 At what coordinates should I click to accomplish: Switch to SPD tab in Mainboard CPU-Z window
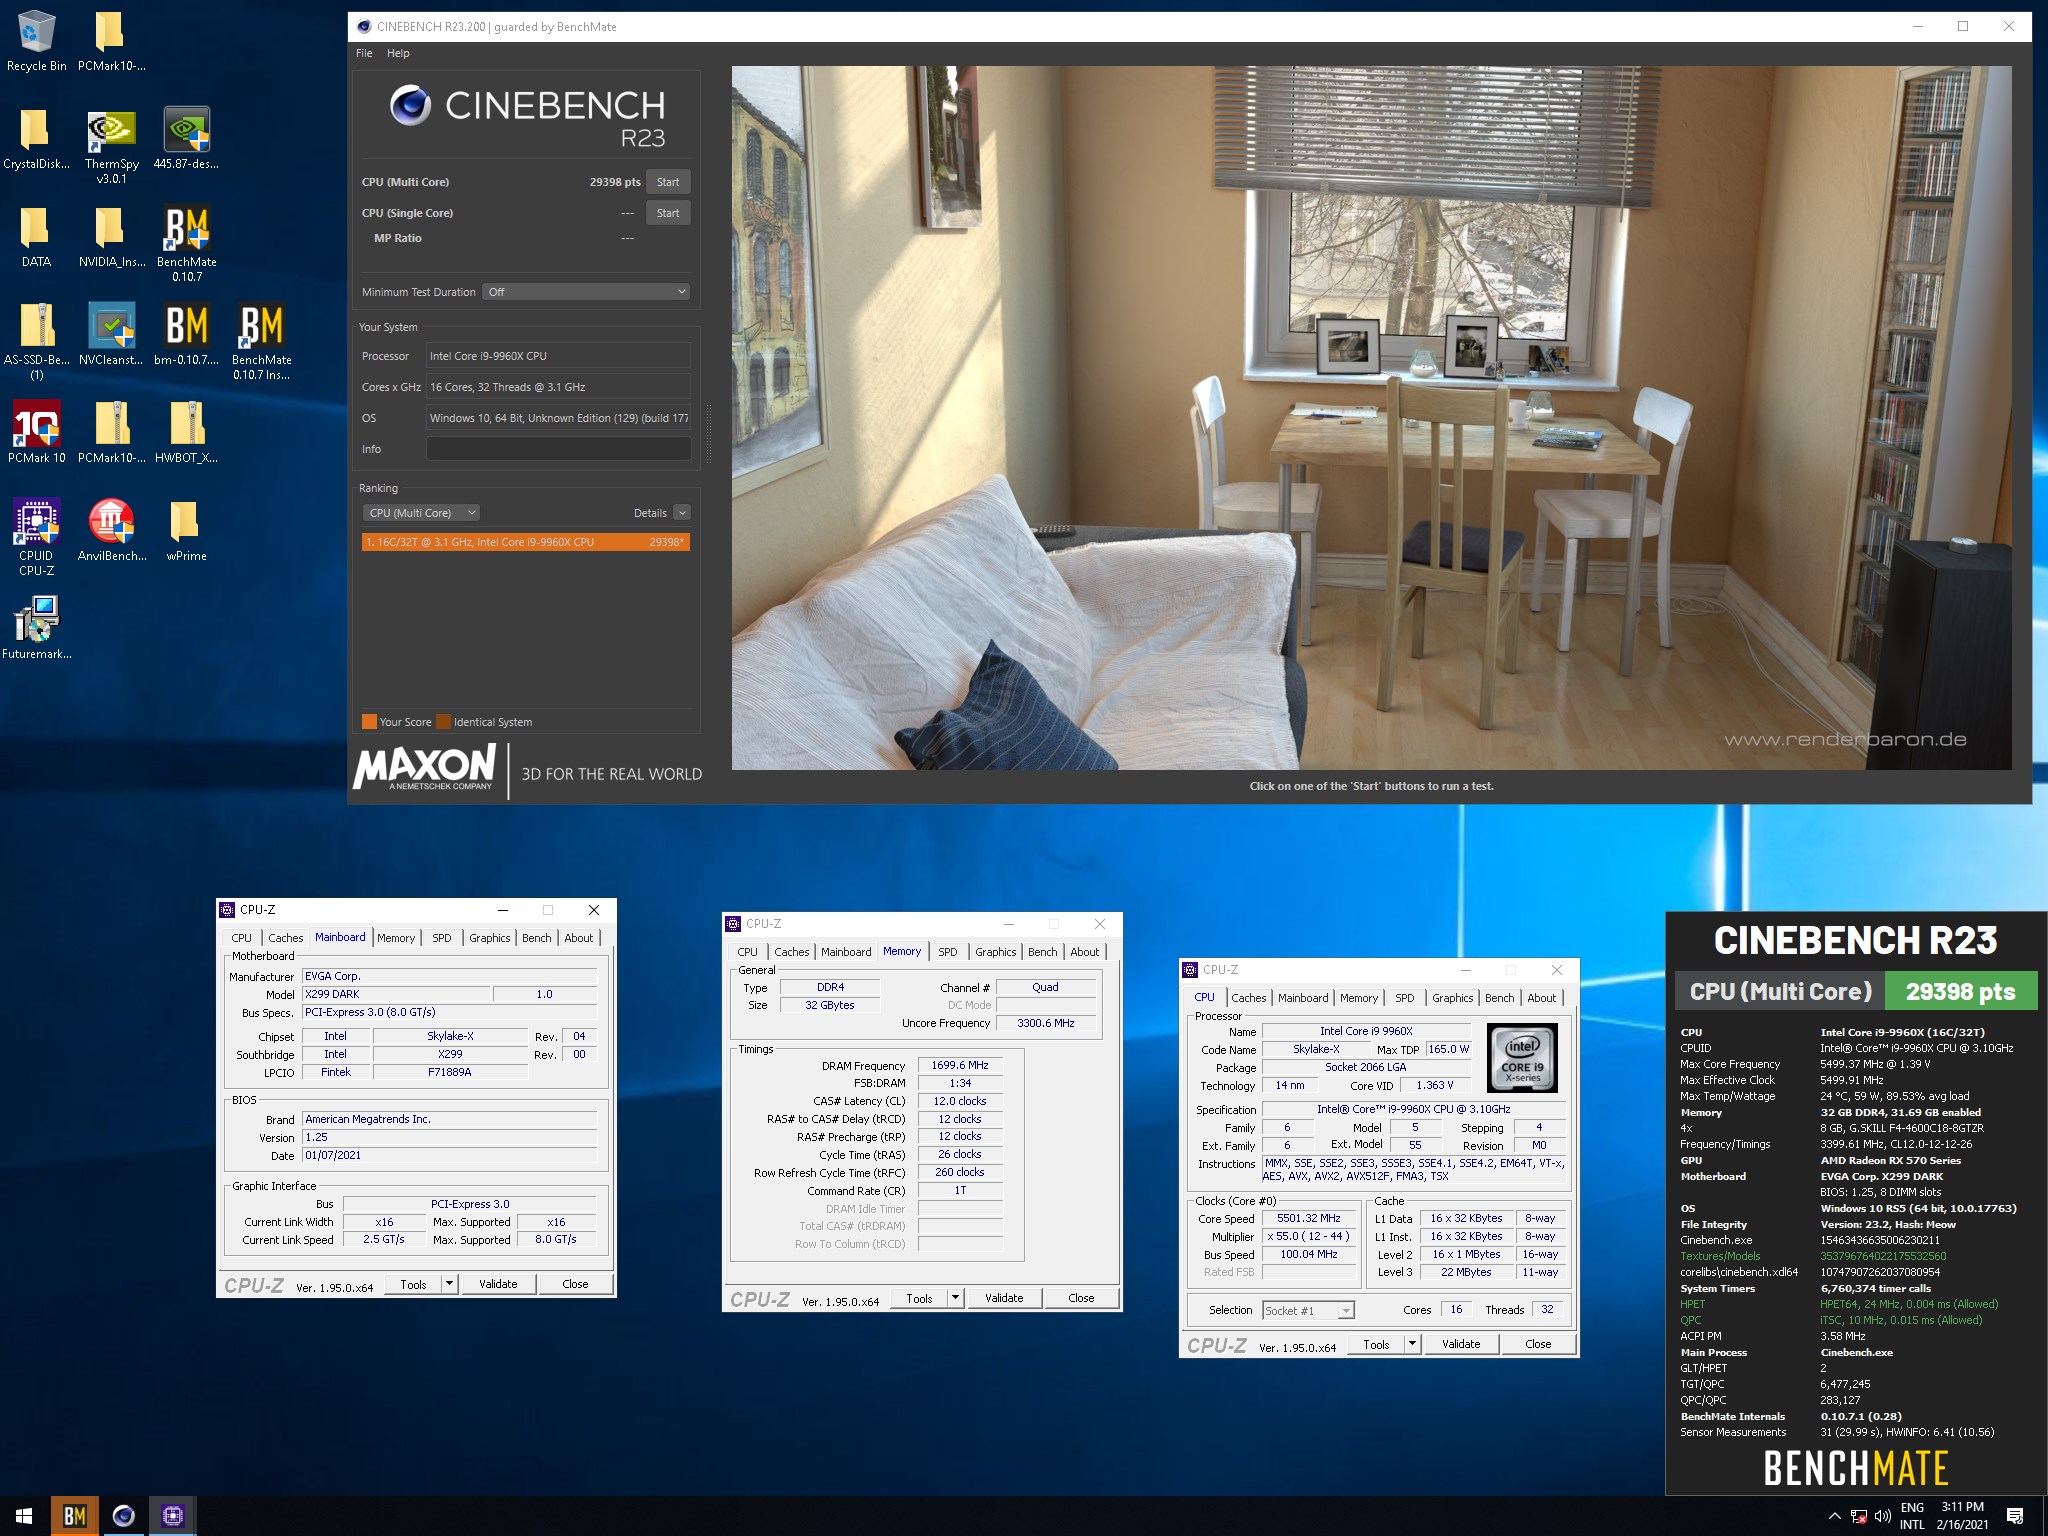pos(441,938)
